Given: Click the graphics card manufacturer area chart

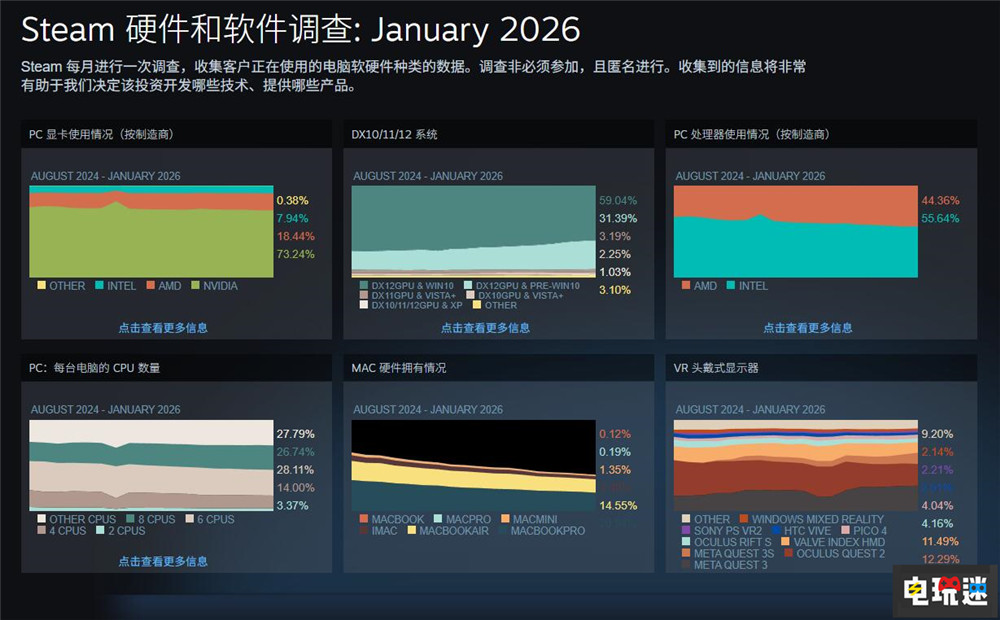Looking at the screenshot, I should pos(151,232).
